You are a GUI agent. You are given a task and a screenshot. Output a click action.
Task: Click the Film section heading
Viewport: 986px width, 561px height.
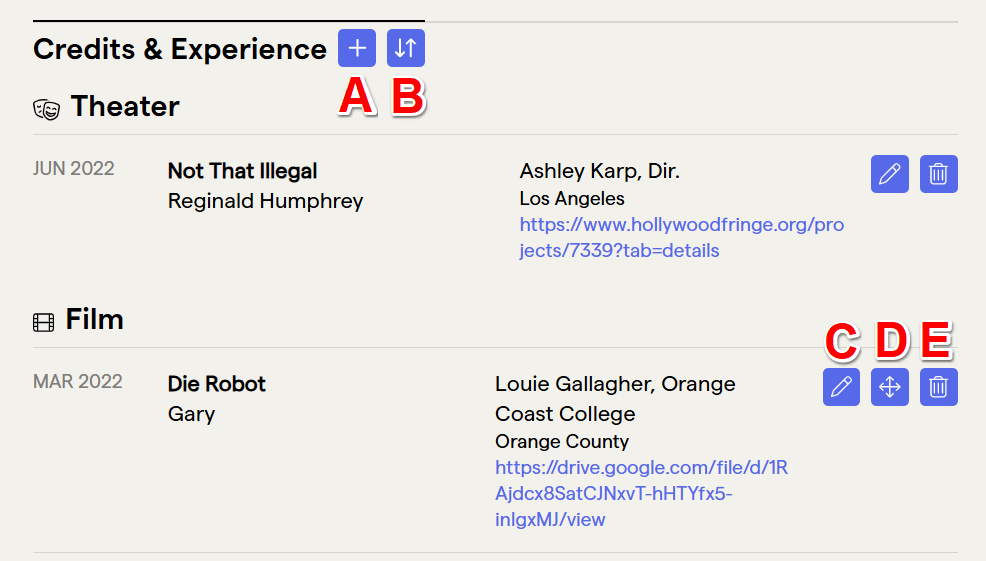[x=94, y=319]
